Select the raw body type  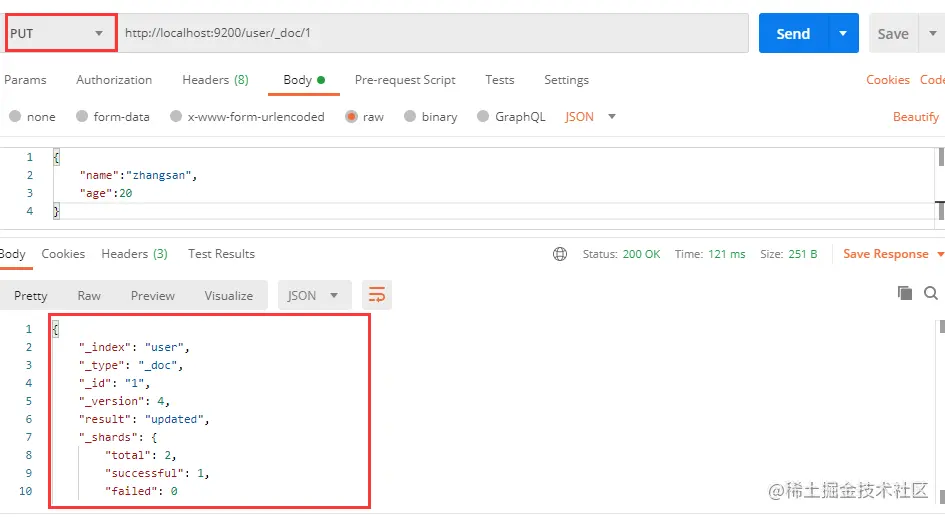(x=364, y=117)
